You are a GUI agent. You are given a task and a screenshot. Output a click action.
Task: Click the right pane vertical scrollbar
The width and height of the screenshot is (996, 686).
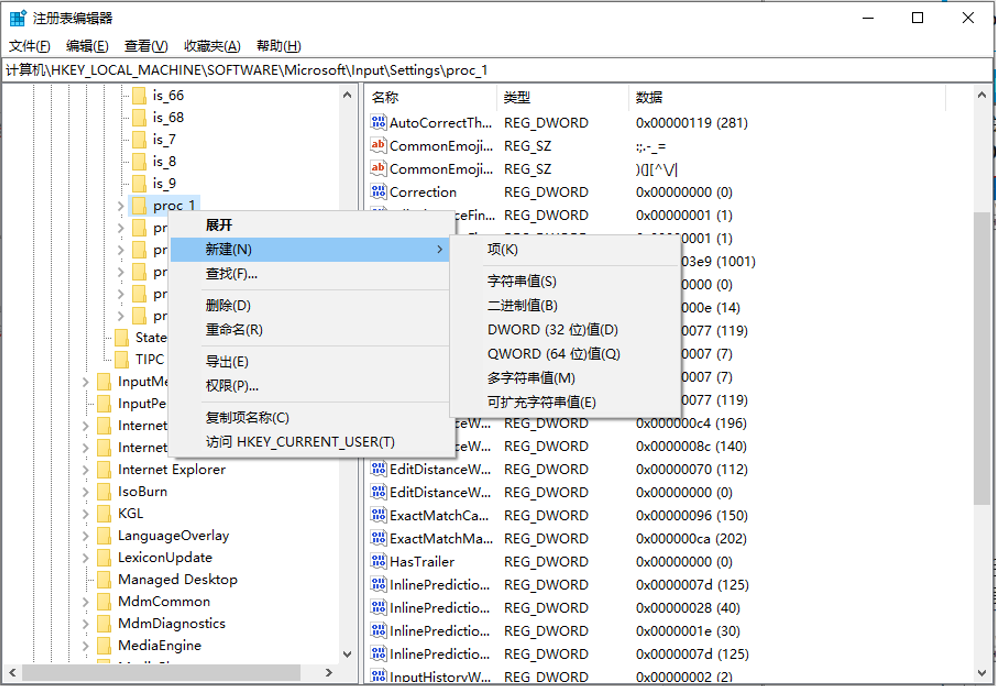point(982,360)
